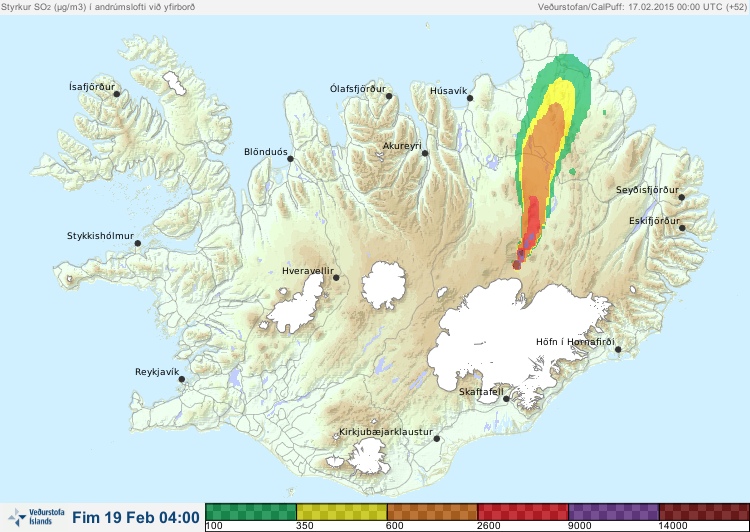This screenshot has height=532, width=750.
Task: Click the 'Ísafjörður' label
Action: pos(92,87)
